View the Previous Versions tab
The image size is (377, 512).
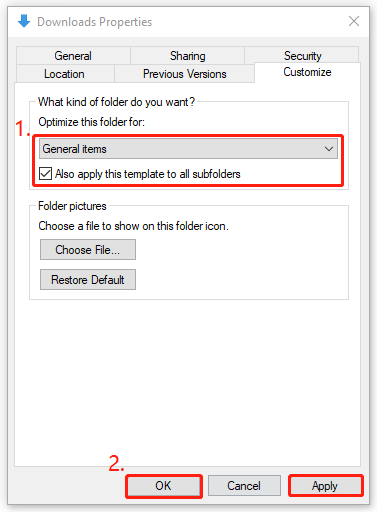click(185, 74)
